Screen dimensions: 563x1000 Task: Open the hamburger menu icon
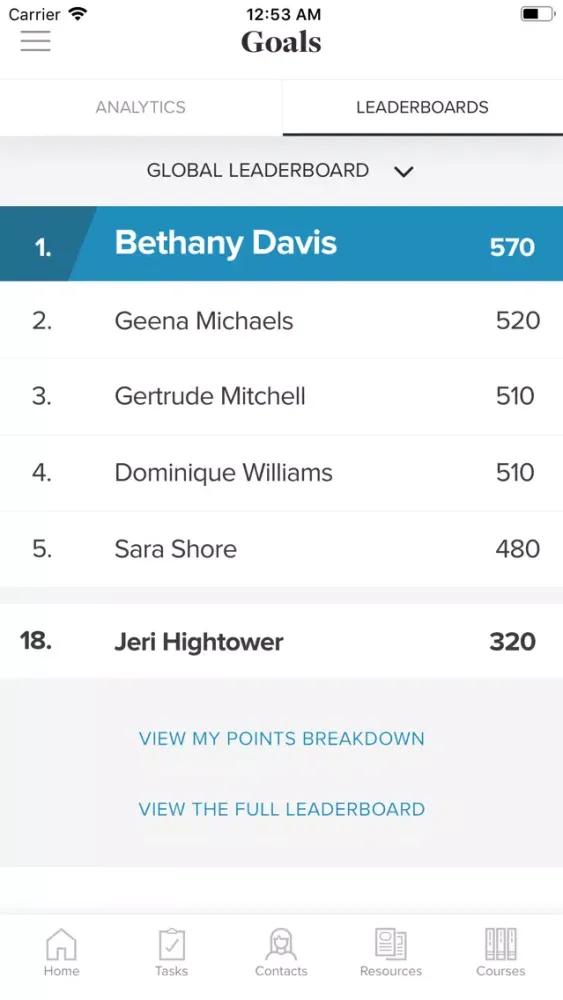35,41
